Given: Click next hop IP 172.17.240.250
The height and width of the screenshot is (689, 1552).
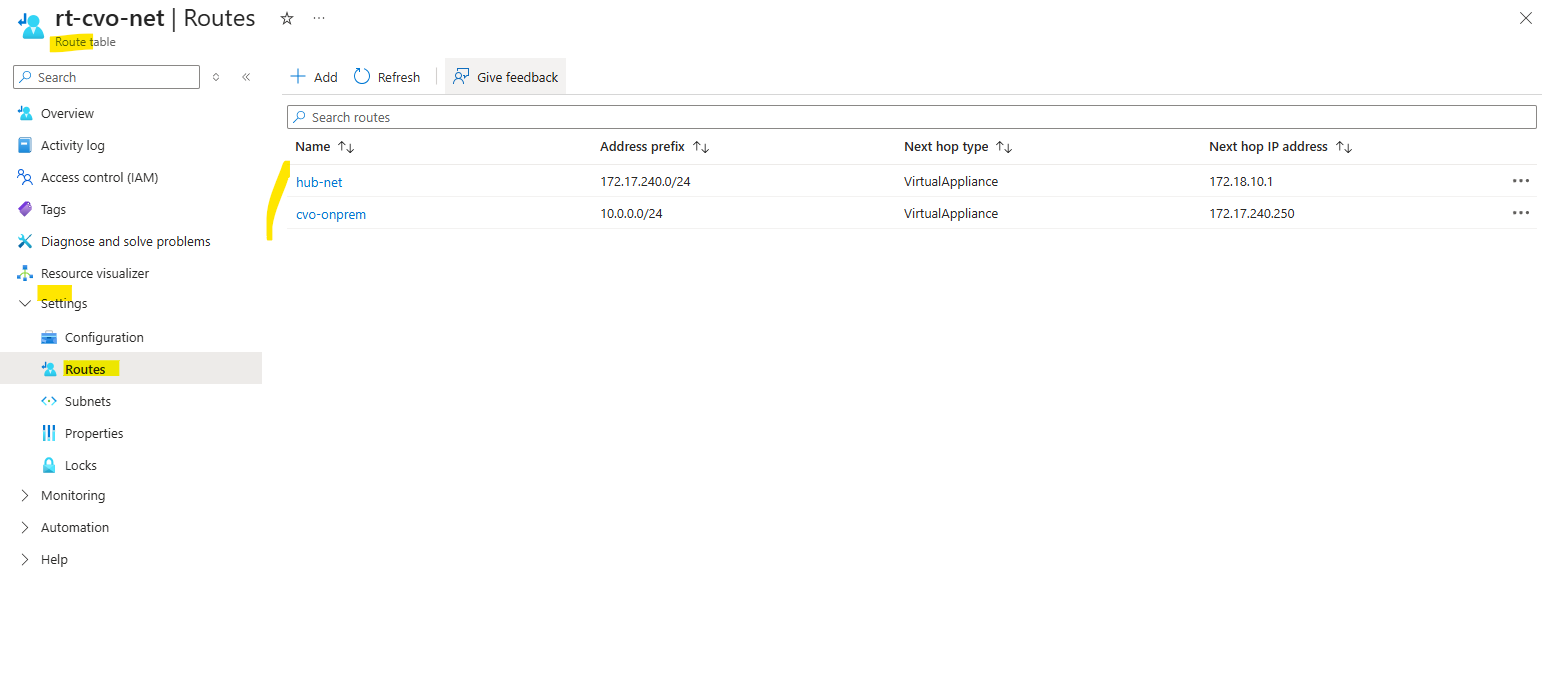Looking at the screenshot, I should point(1252,214).
